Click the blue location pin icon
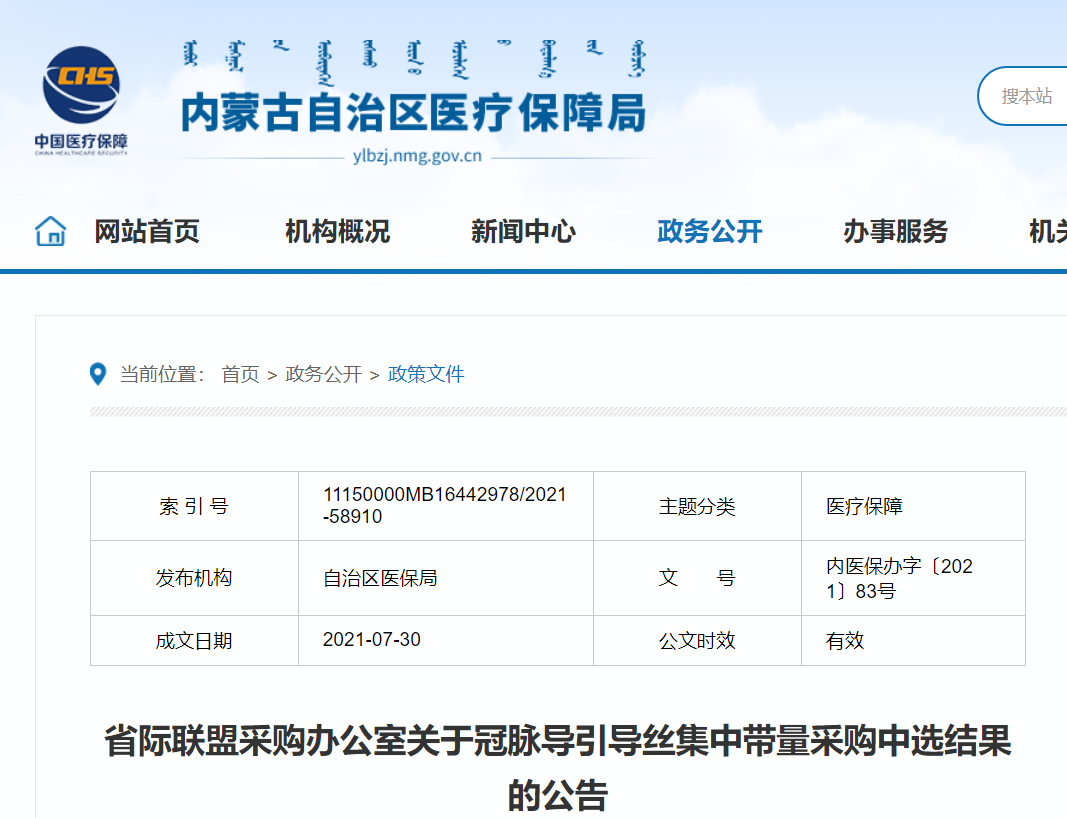Screen dimensions: 1067x818 pyautogui.click(x=98, y=374)
